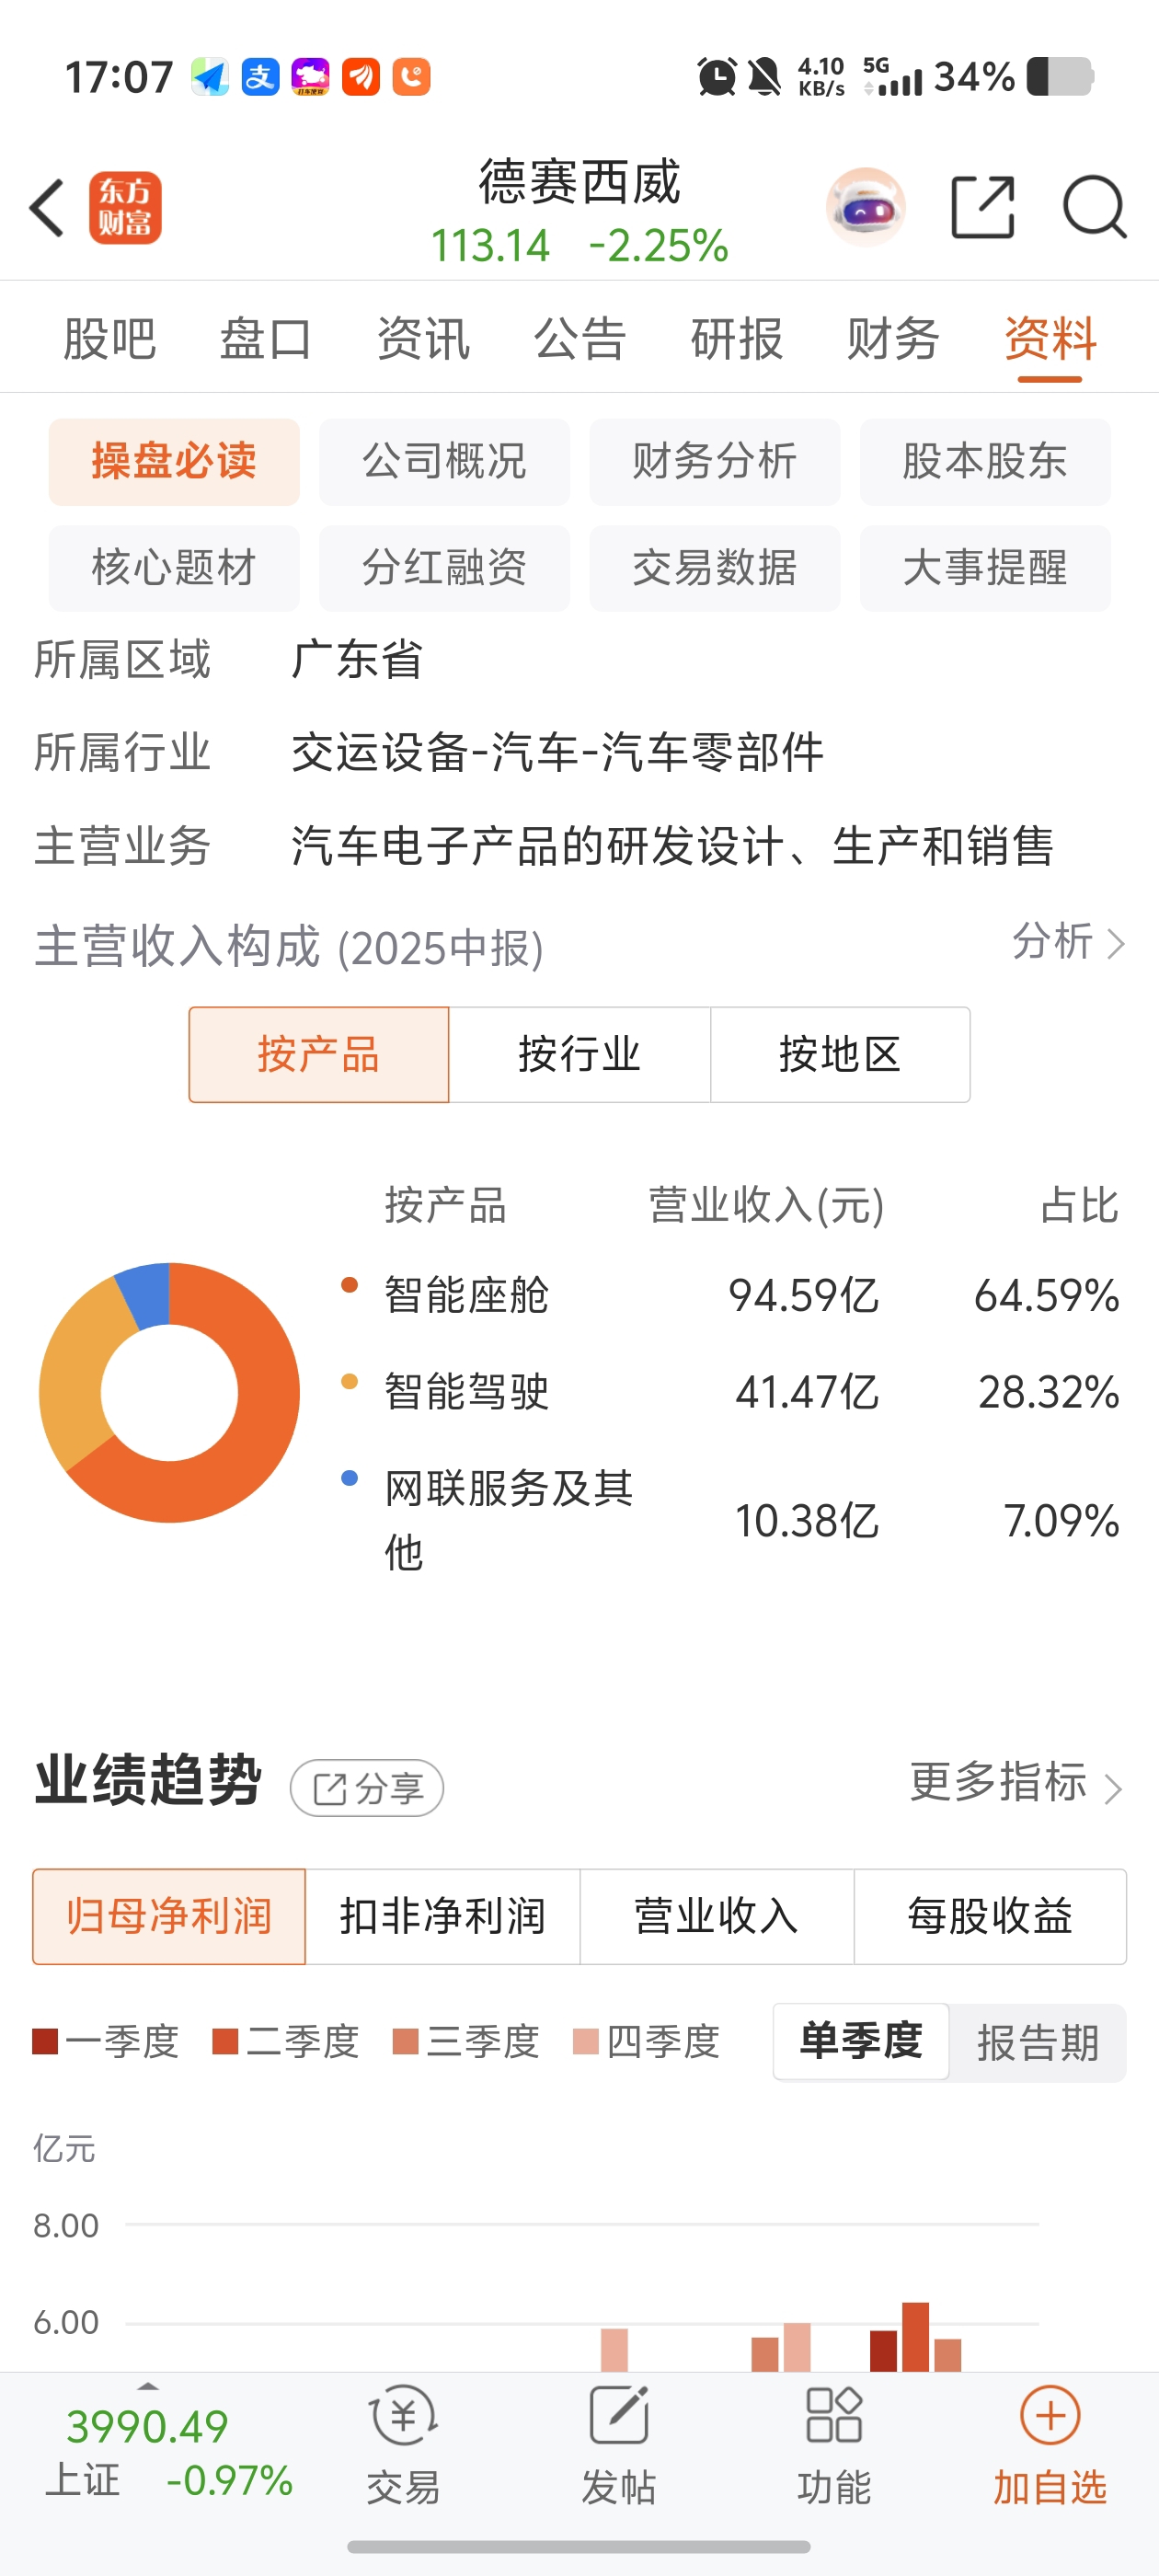This screenshot has width=1159, height=2576.
Task: Open the 发帖 post icon
Action: 619,2417
